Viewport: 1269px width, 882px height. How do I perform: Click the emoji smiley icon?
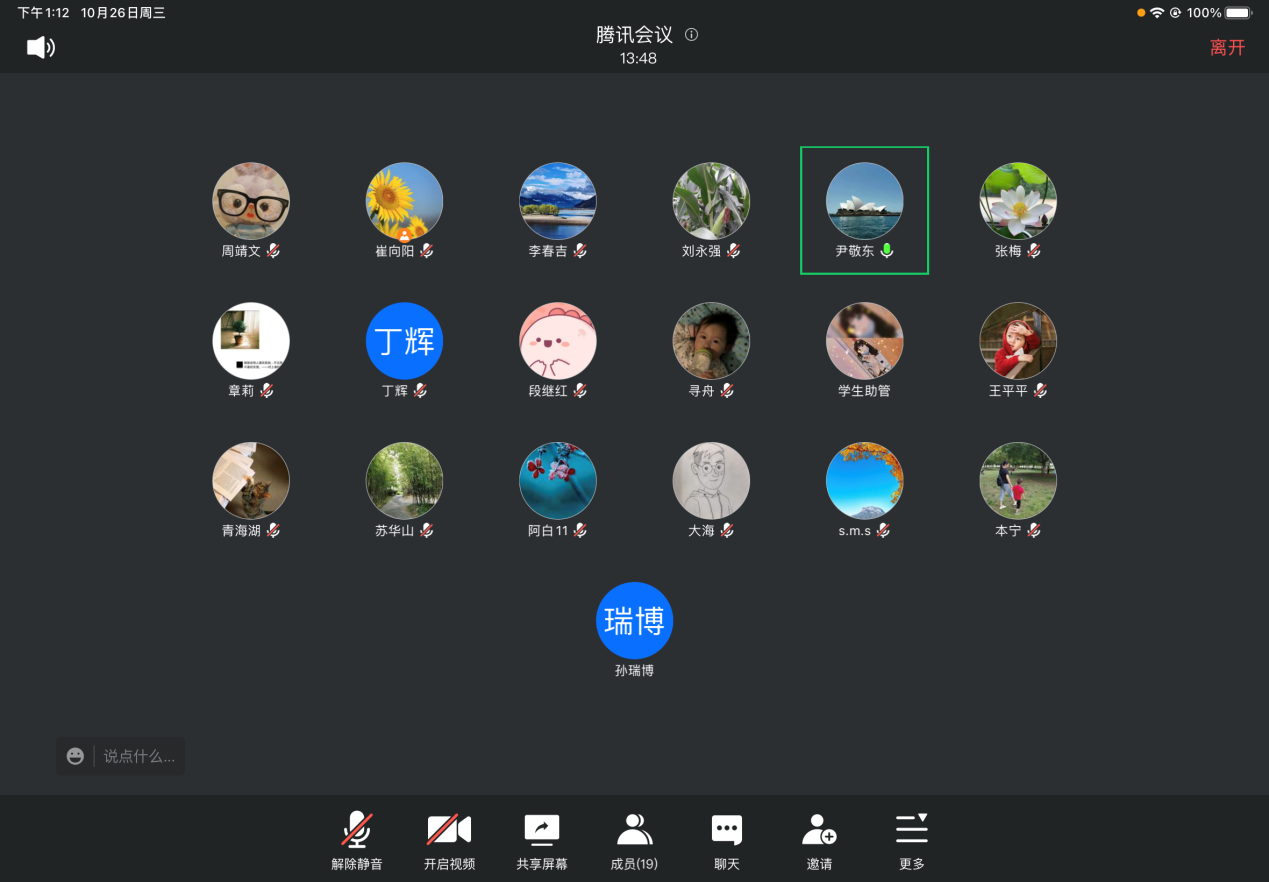tap(75, 756)
